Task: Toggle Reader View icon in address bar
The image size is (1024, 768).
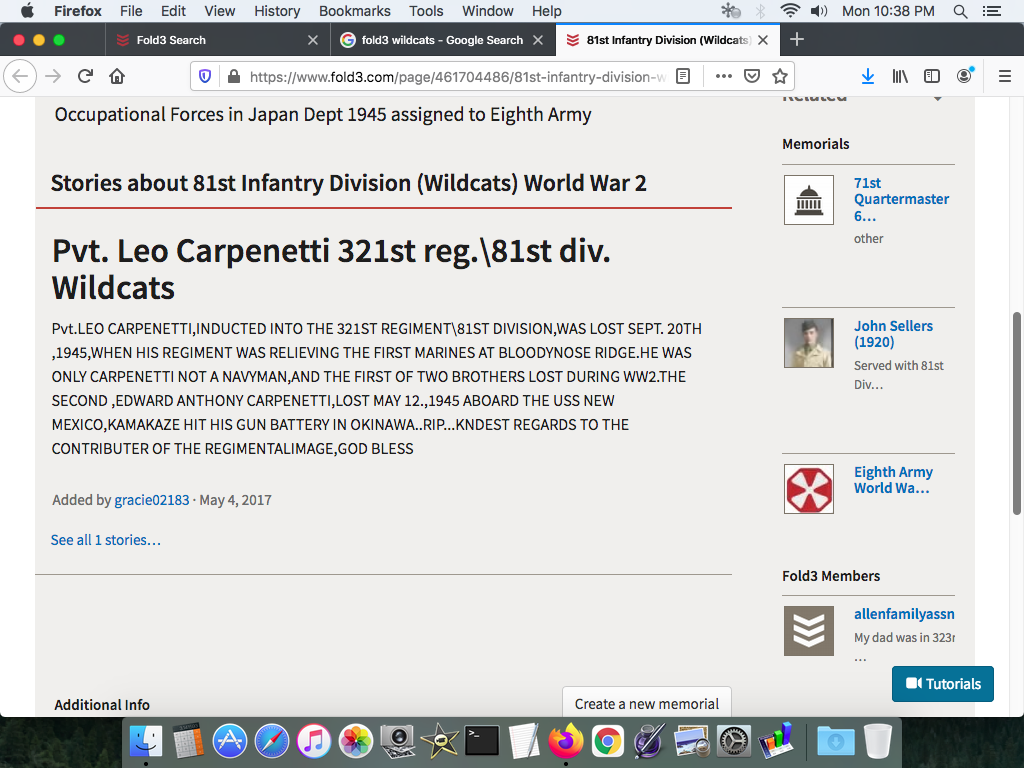Action: pos(683,76)
